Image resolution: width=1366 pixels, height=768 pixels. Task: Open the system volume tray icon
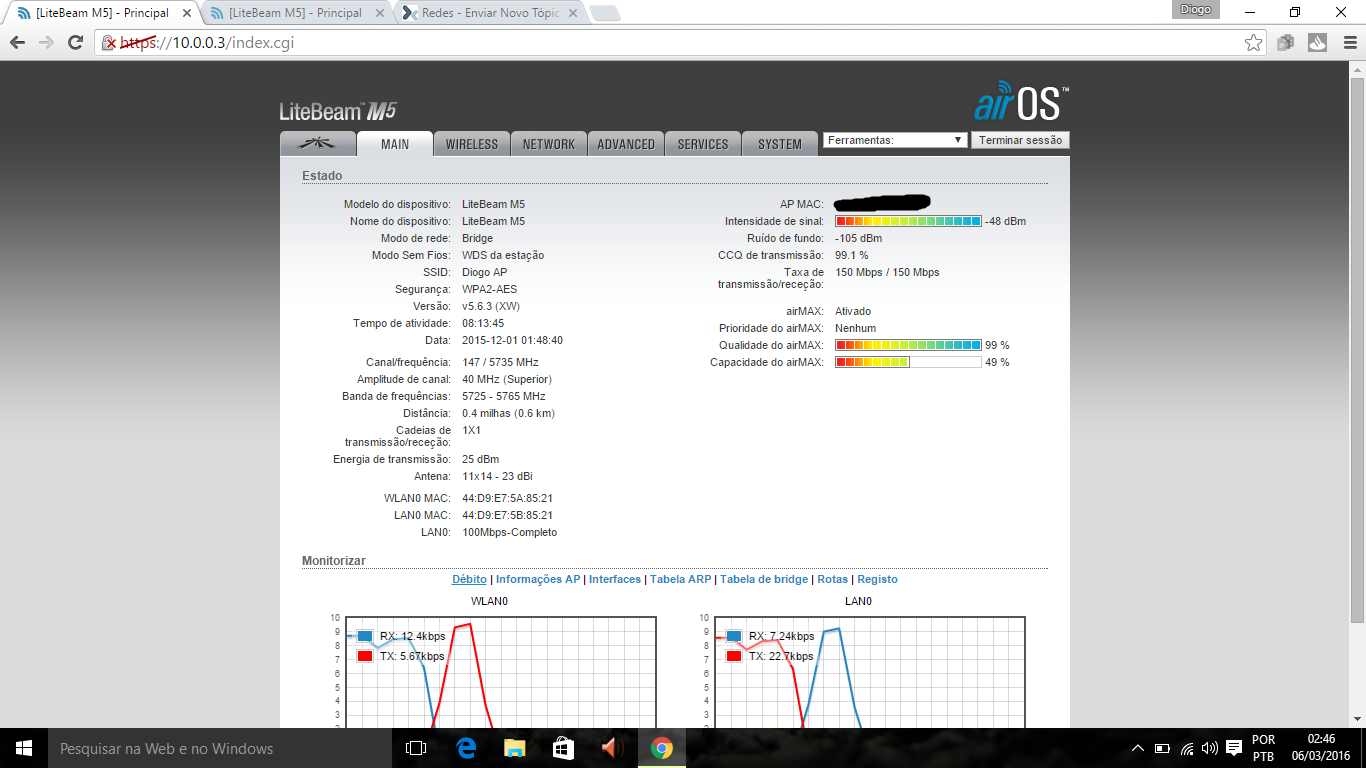1210,748
